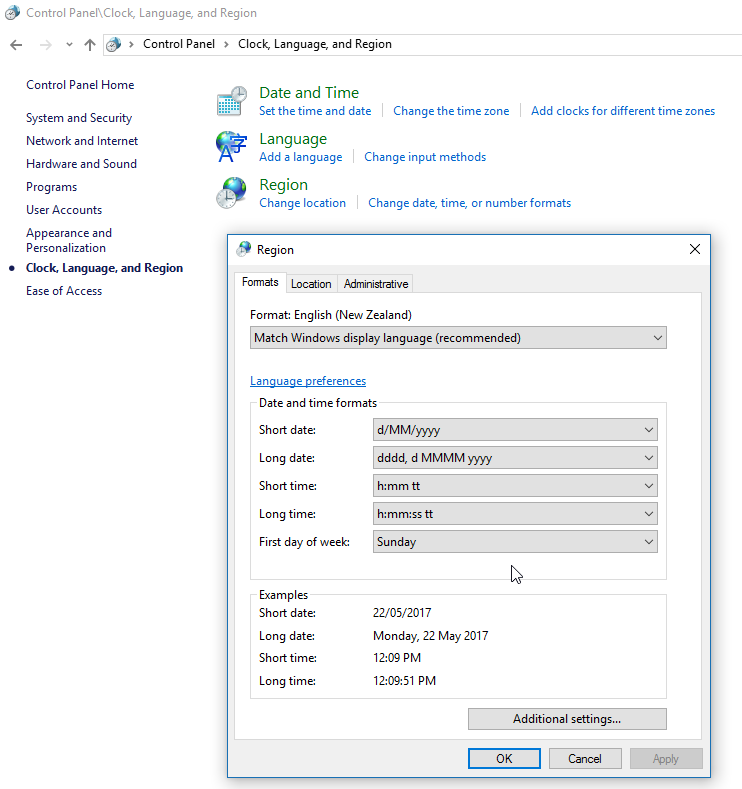Open Programs category
The width and height of the screenshot is (742, 789).
pyautogui.click(x=52, y=187)
